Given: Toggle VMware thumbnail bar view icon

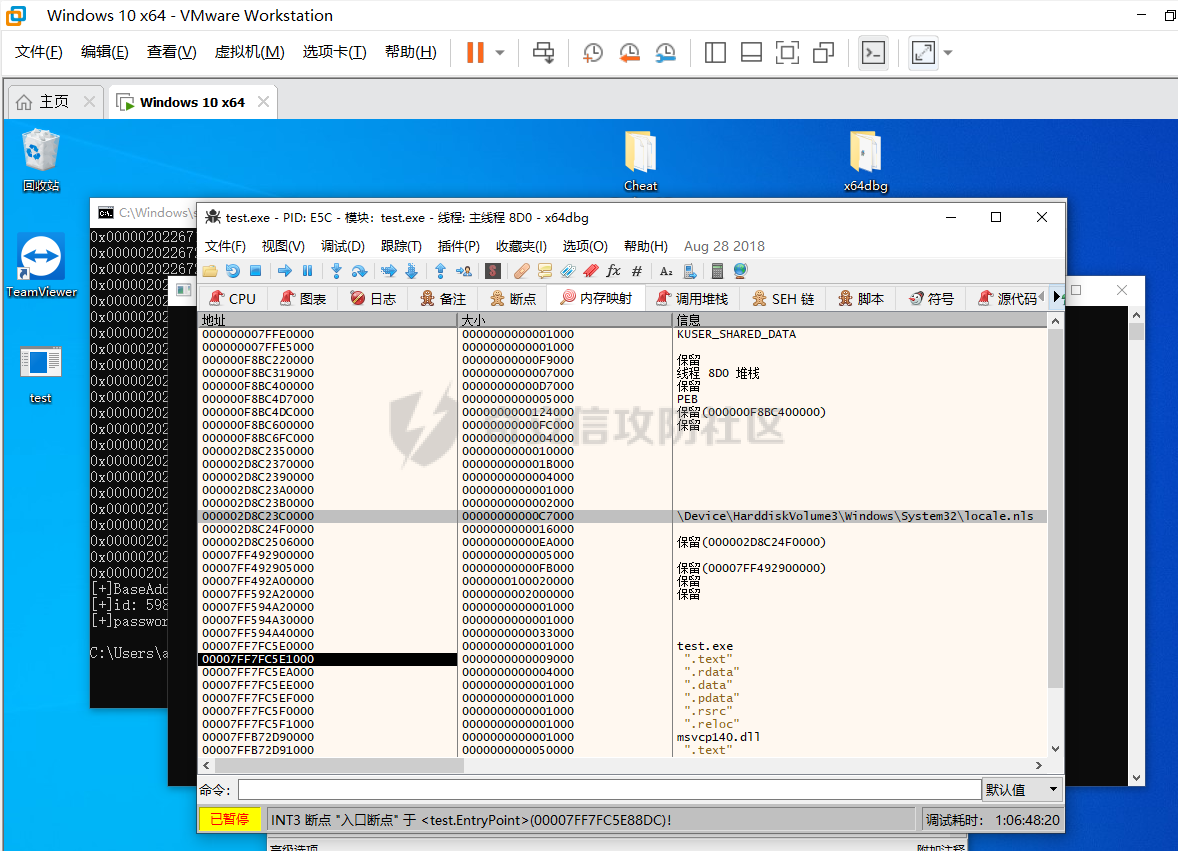Looking at the screenshot, I should [x=751, y=52].
